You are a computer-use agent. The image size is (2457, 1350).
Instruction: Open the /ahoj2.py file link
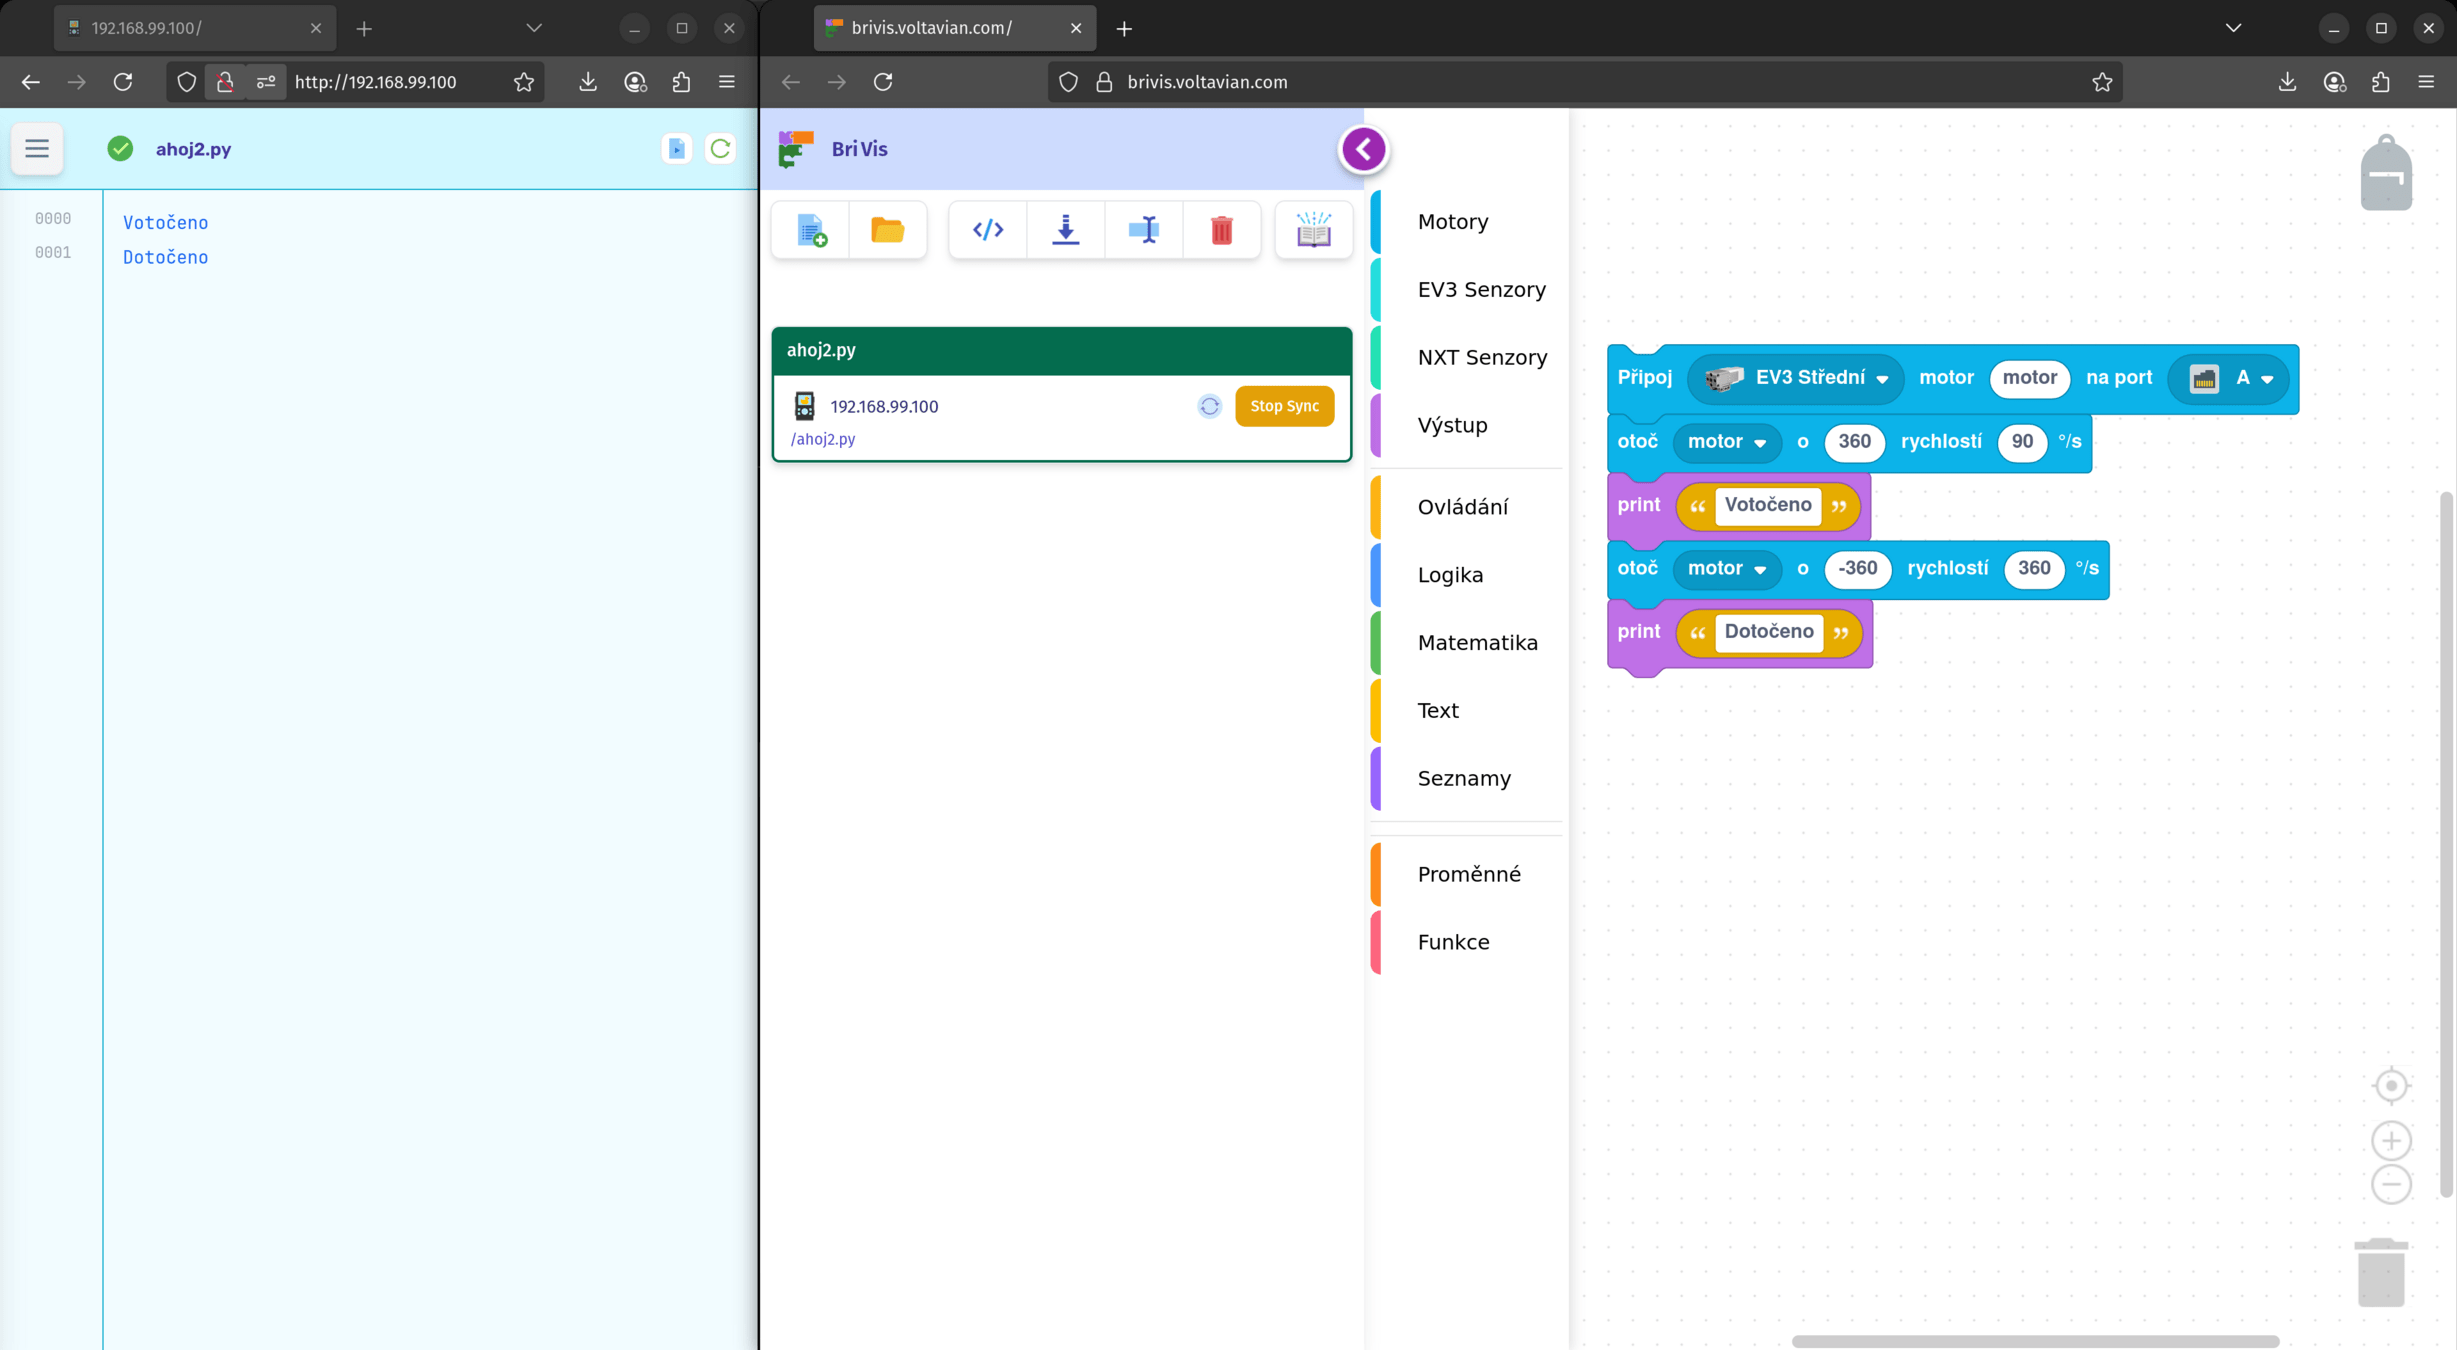823,439
